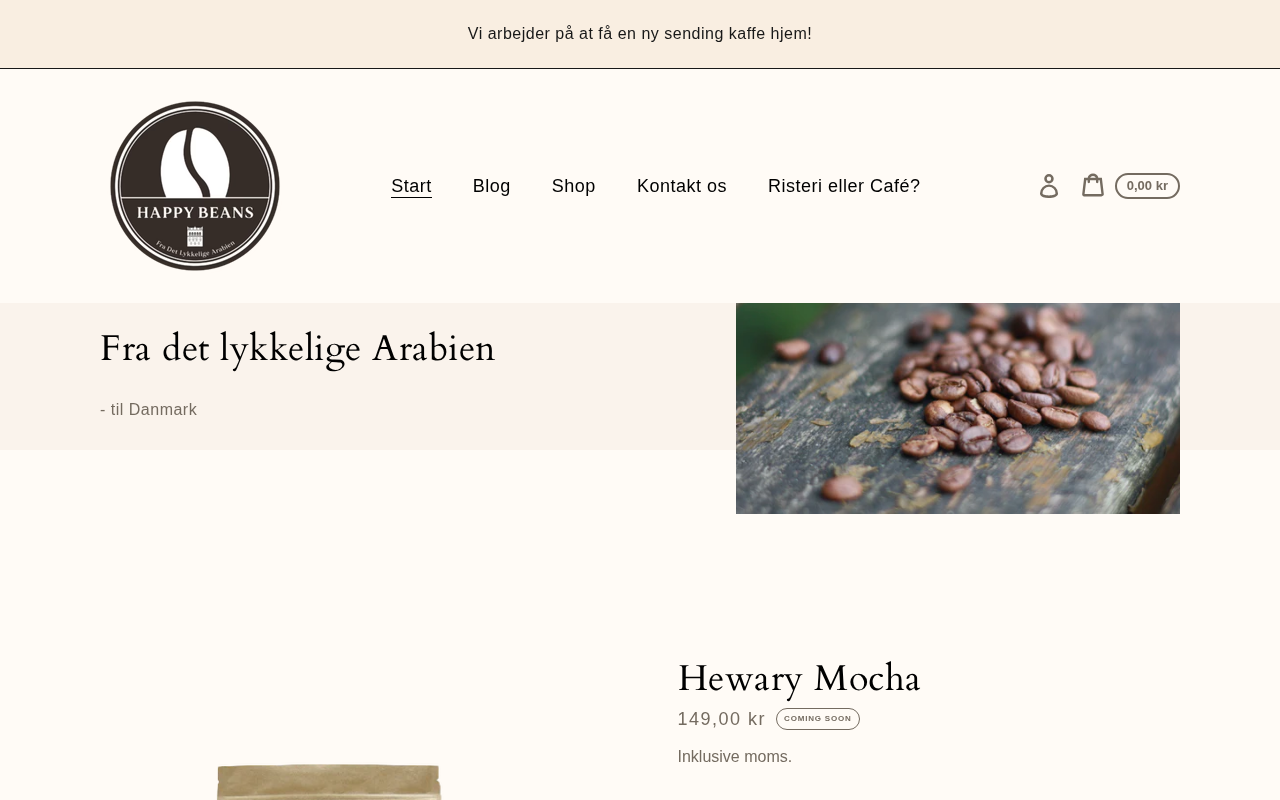Click the 149,00 kr price

pos(721,719)
